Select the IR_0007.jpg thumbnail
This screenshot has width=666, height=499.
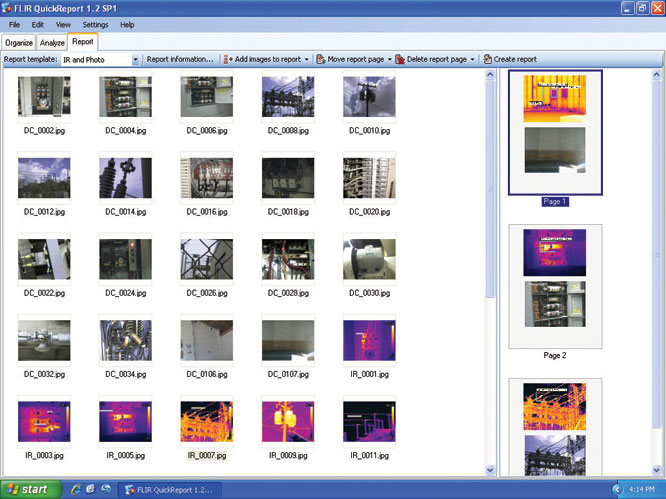tap(206, 422)
